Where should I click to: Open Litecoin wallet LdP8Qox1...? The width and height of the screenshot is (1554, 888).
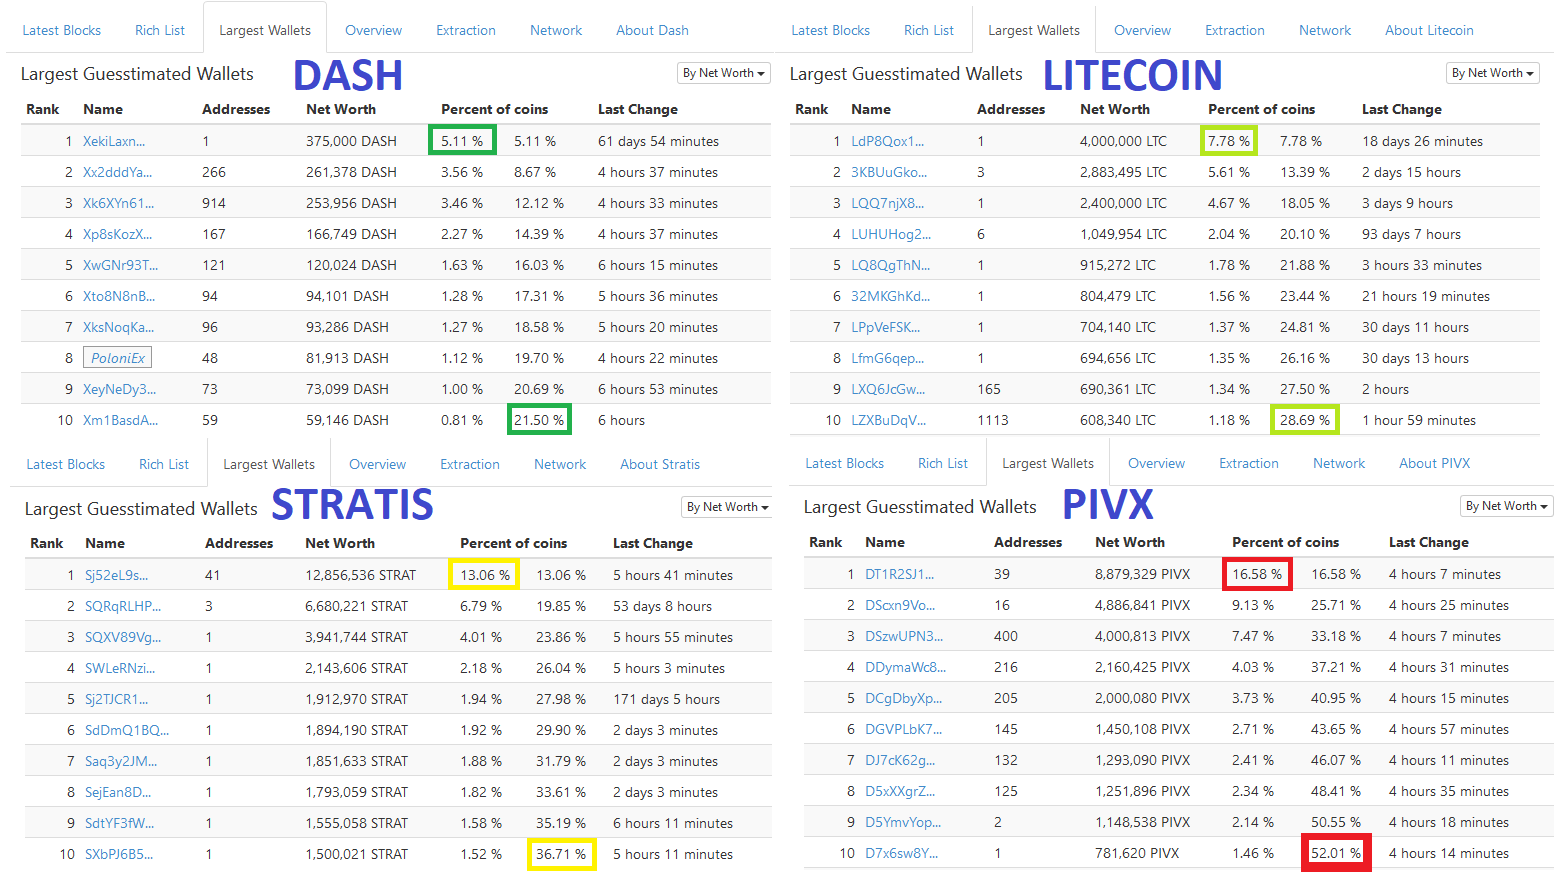point(888,141)
